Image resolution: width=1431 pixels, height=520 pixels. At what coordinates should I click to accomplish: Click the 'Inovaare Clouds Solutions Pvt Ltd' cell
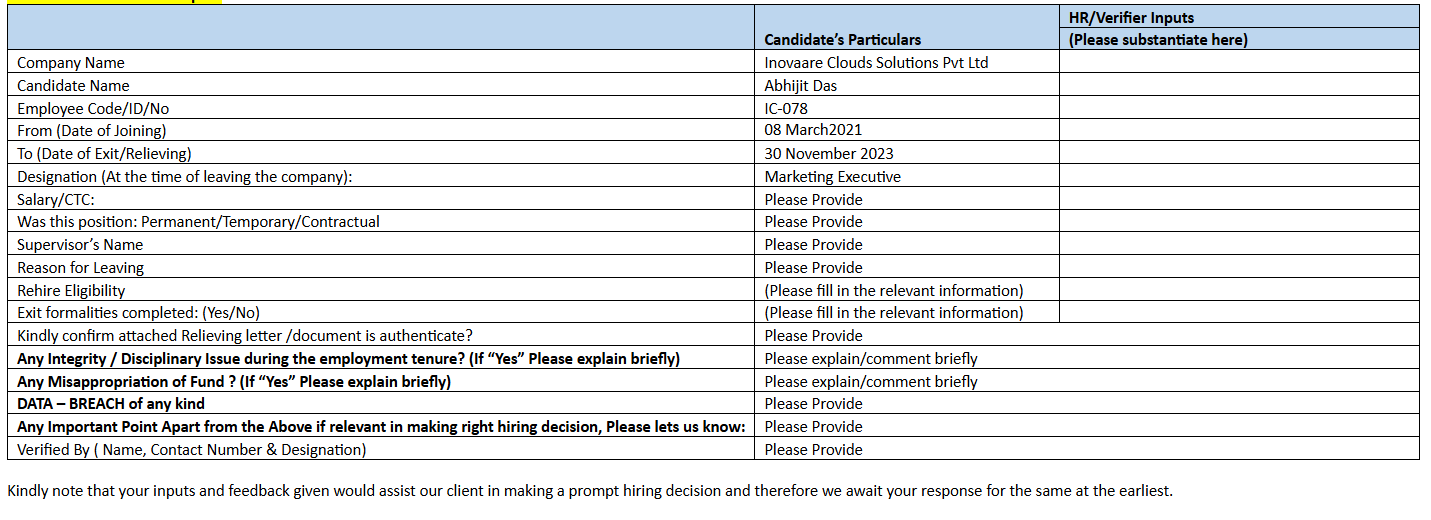(875, 62)
